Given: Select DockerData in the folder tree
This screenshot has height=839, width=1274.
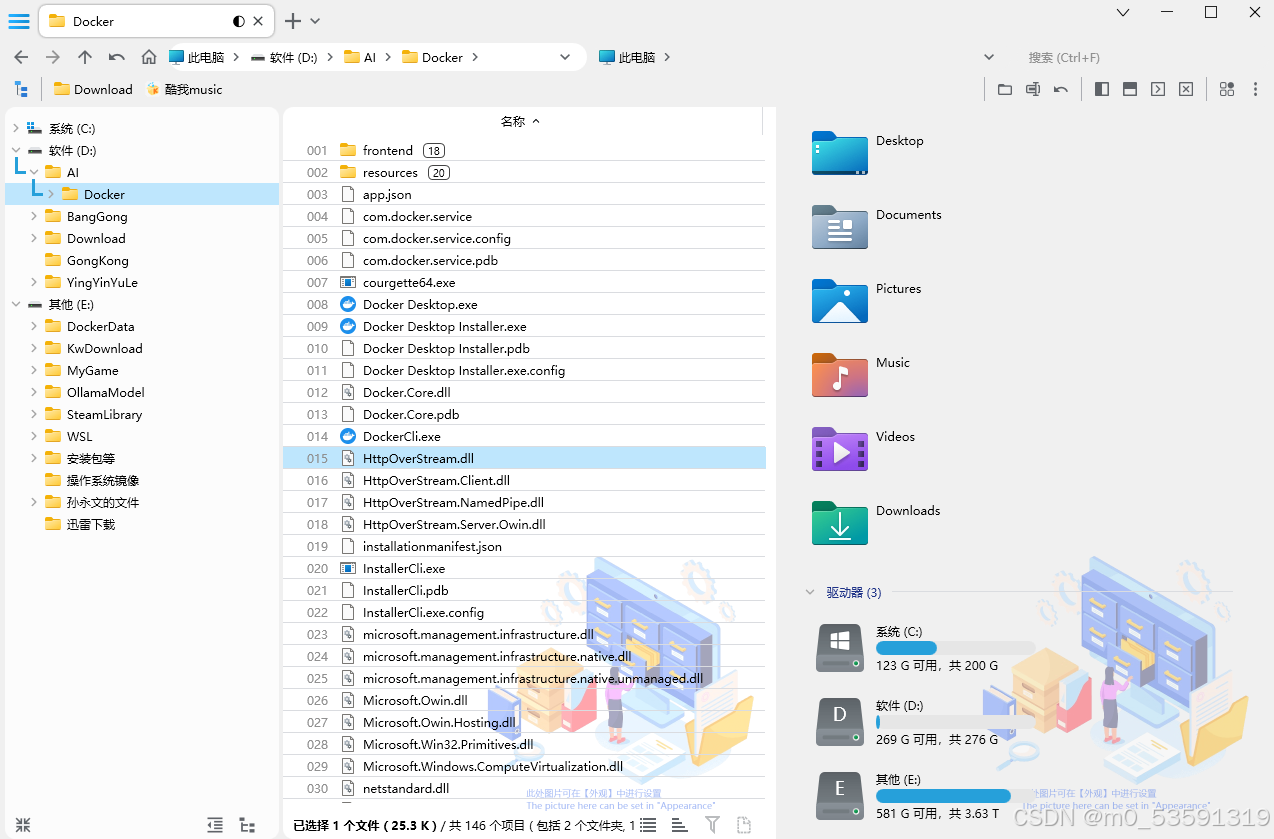Looking at the screenshot, I should pyautogui.click(x=100, y=327).
